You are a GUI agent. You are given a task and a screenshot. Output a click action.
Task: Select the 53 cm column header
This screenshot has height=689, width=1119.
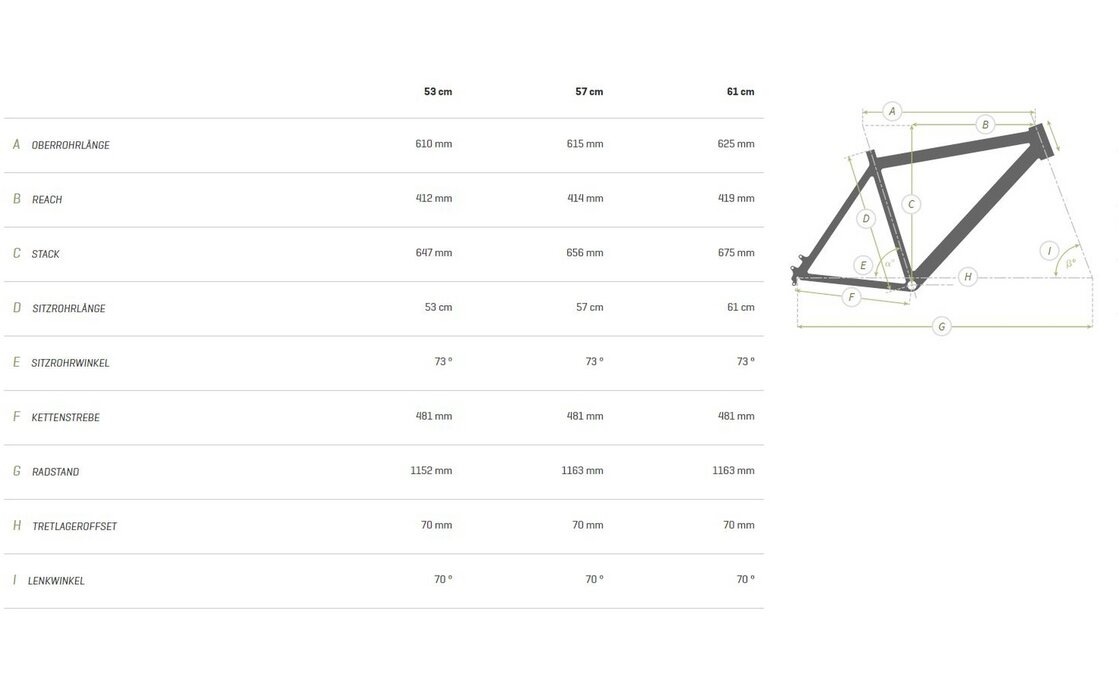tap(438, 92)
